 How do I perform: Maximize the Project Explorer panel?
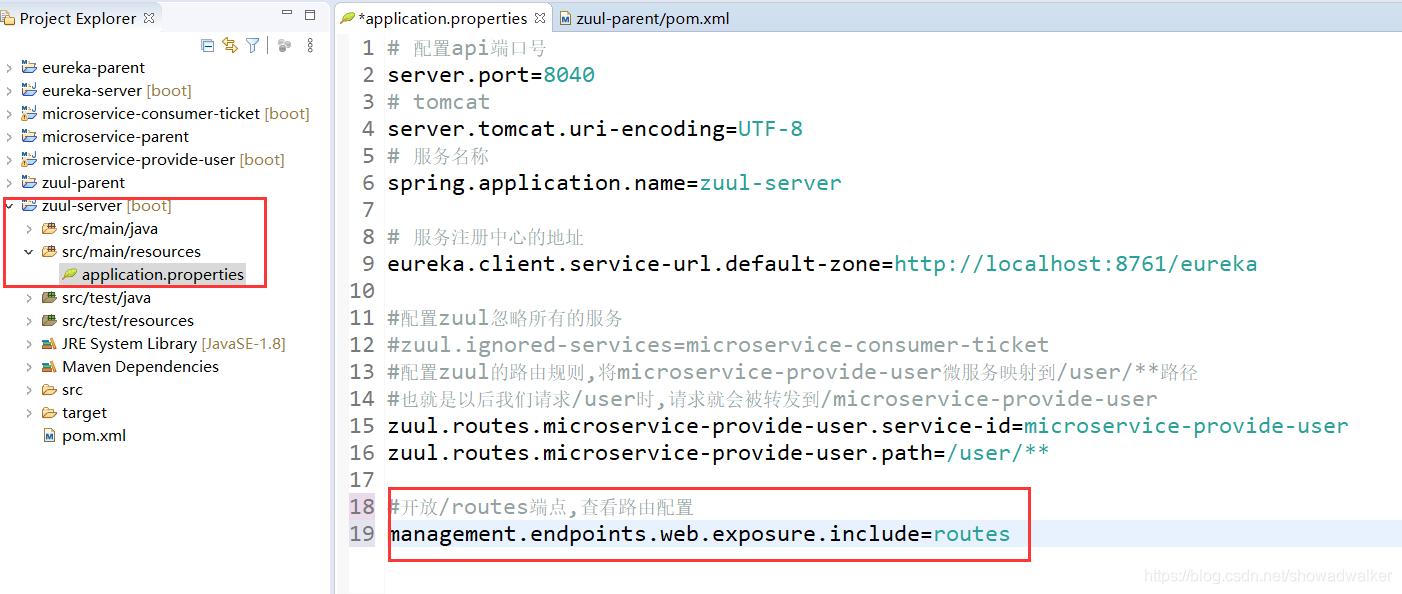pyautogui.click(x=310, y=15)
